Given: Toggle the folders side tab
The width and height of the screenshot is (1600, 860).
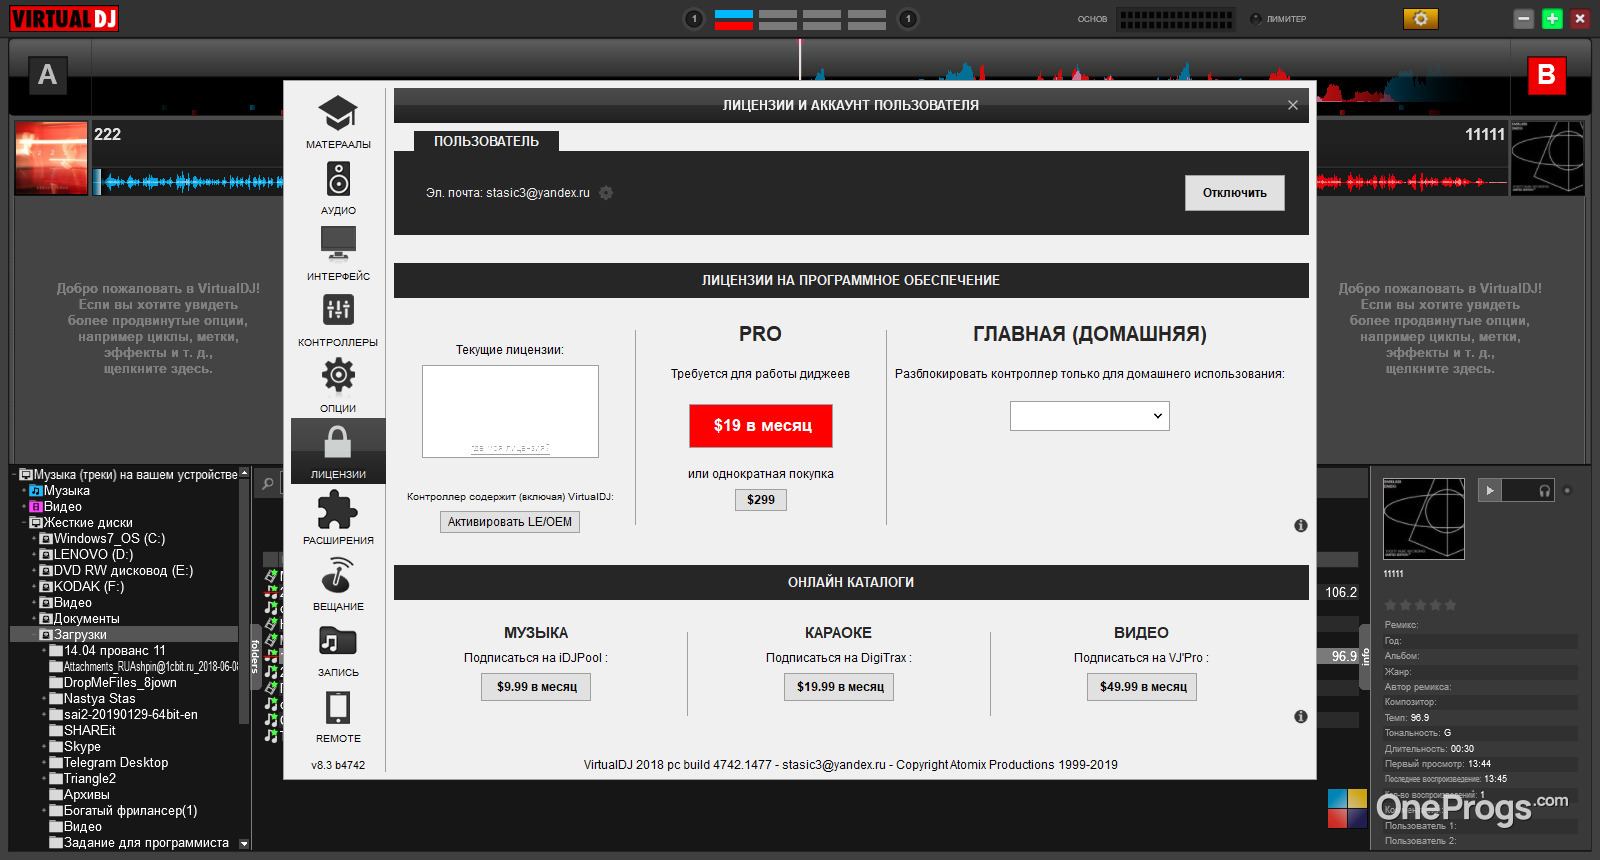Looking at the screenshot, I should (x=255, y=655).
